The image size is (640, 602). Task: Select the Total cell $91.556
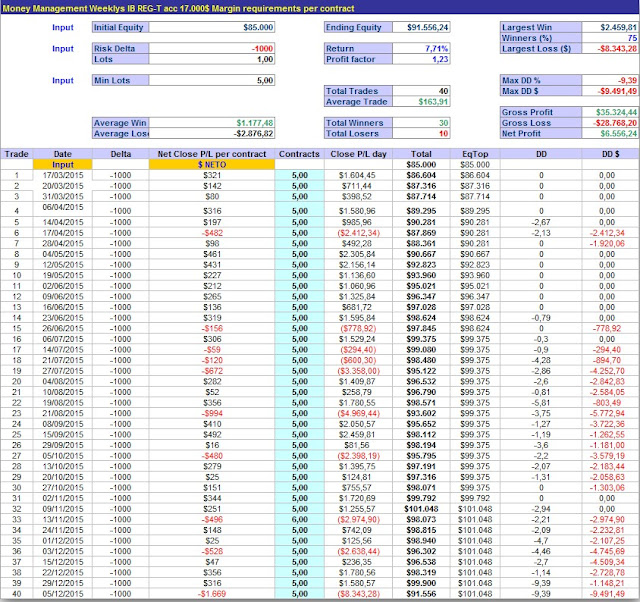pyautogui.click(x=421, y=593)
